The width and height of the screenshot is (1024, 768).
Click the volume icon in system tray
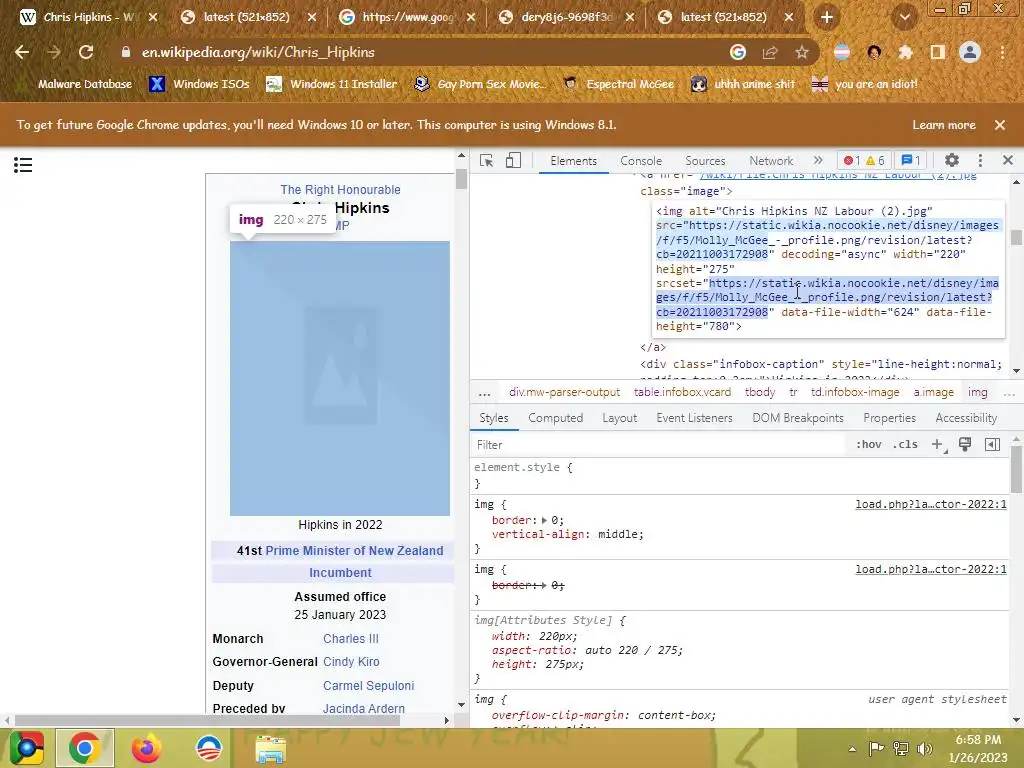tap(925, 749)
